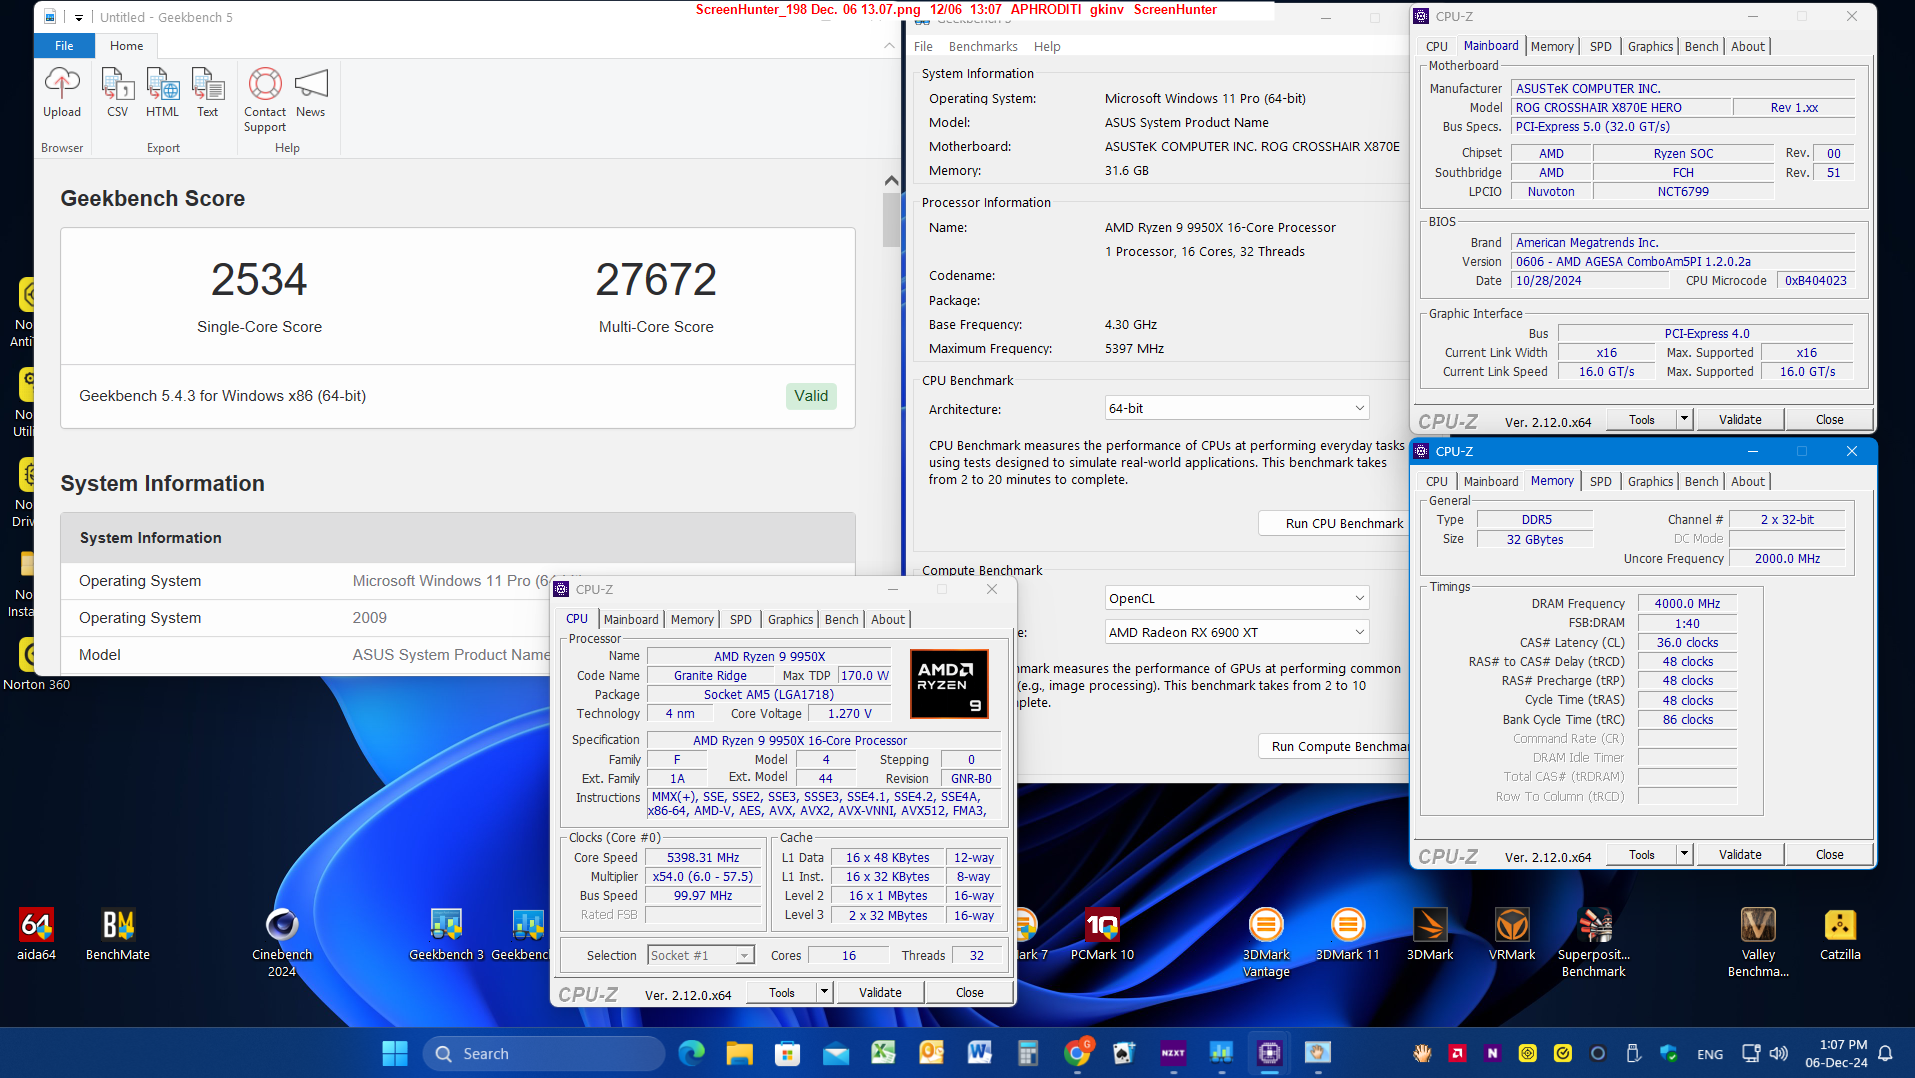
Task: Click the taskbar Search box
Action: (x=544, y=1053)
